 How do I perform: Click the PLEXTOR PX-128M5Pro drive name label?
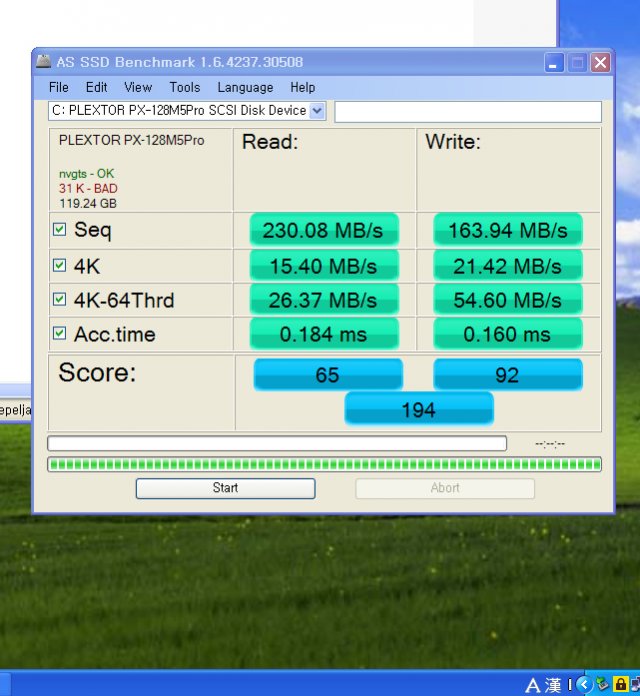(131, 140)
